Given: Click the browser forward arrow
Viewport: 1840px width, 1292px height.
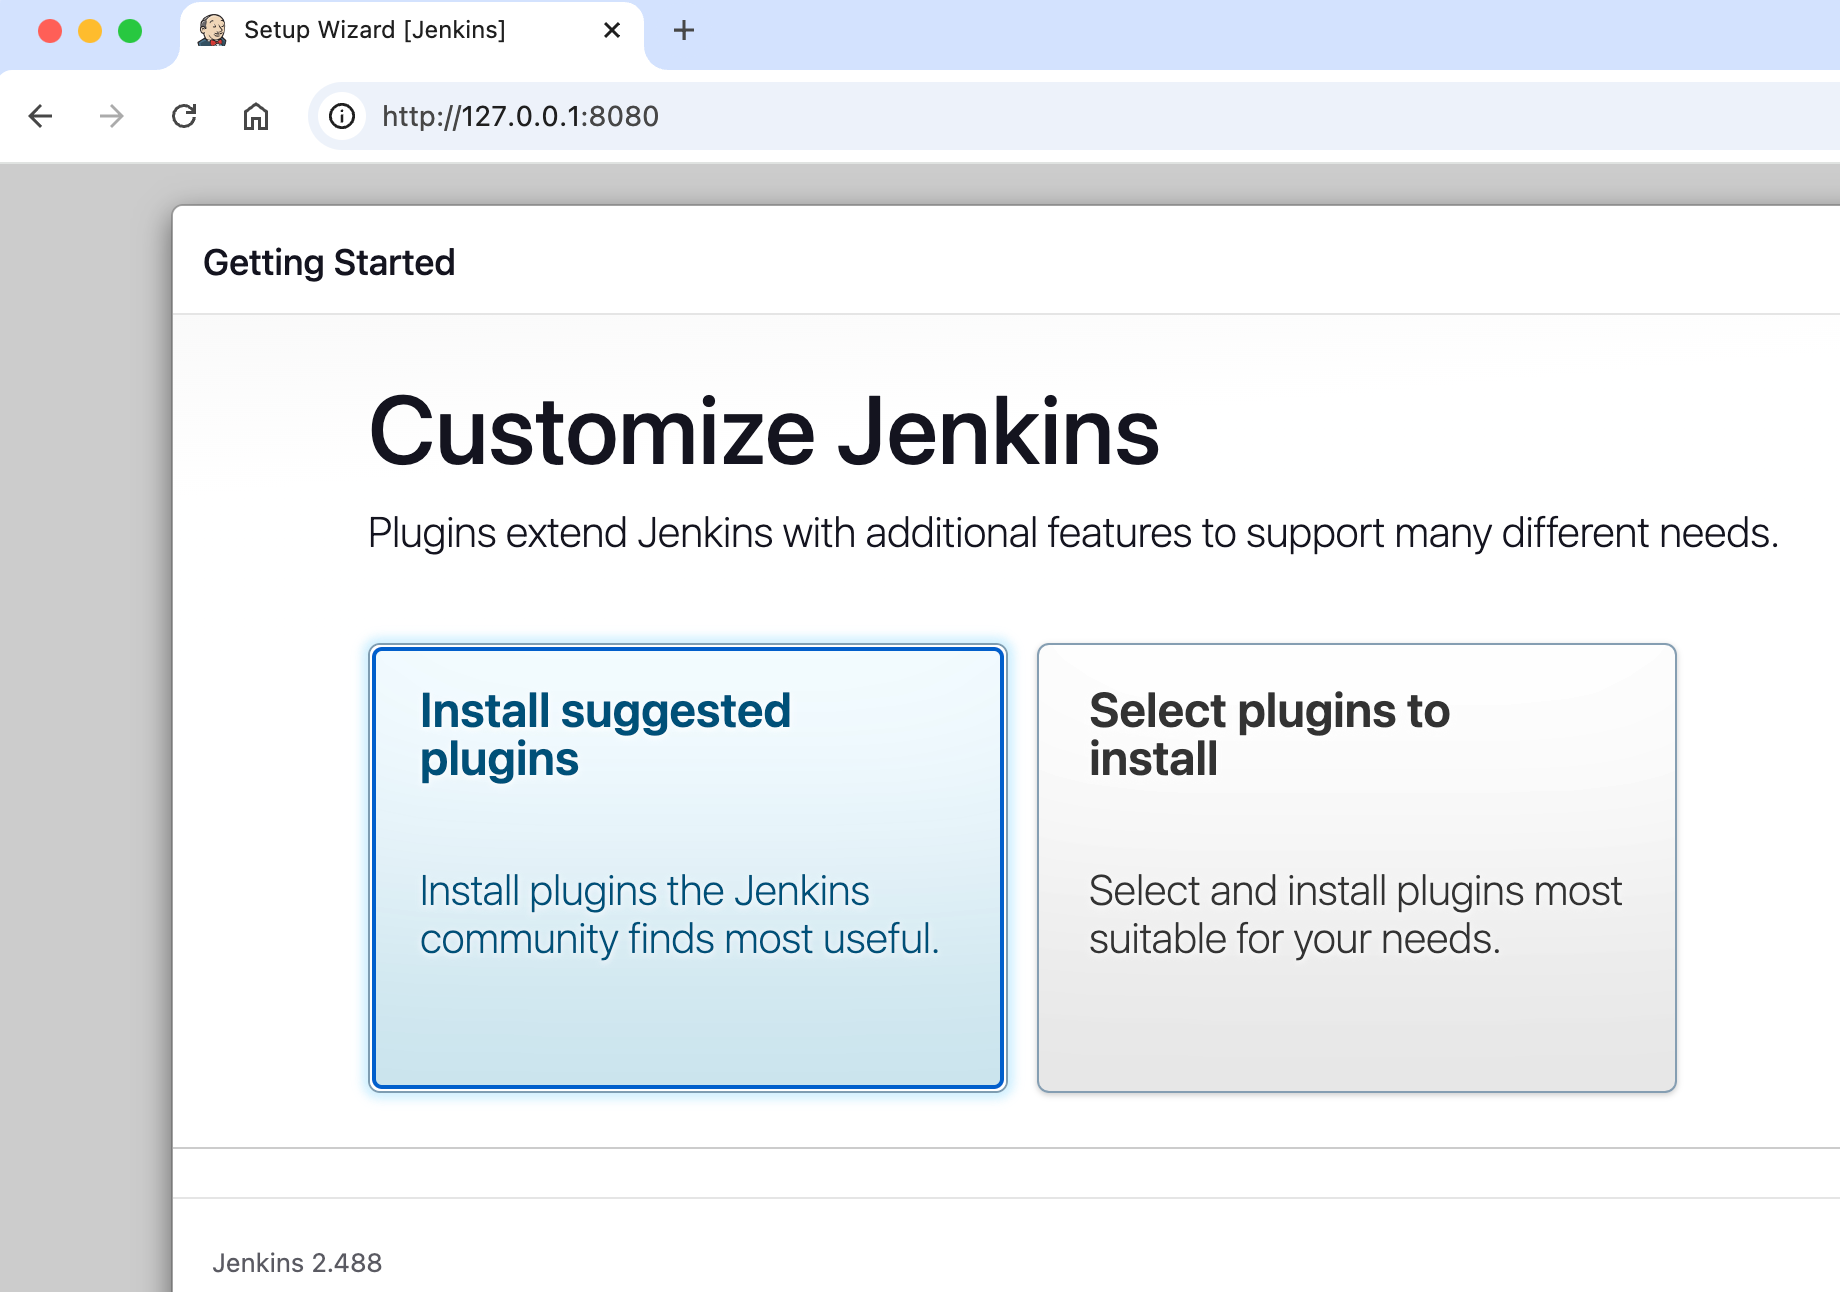Looking at the screenshot, I should coord(112,116).
